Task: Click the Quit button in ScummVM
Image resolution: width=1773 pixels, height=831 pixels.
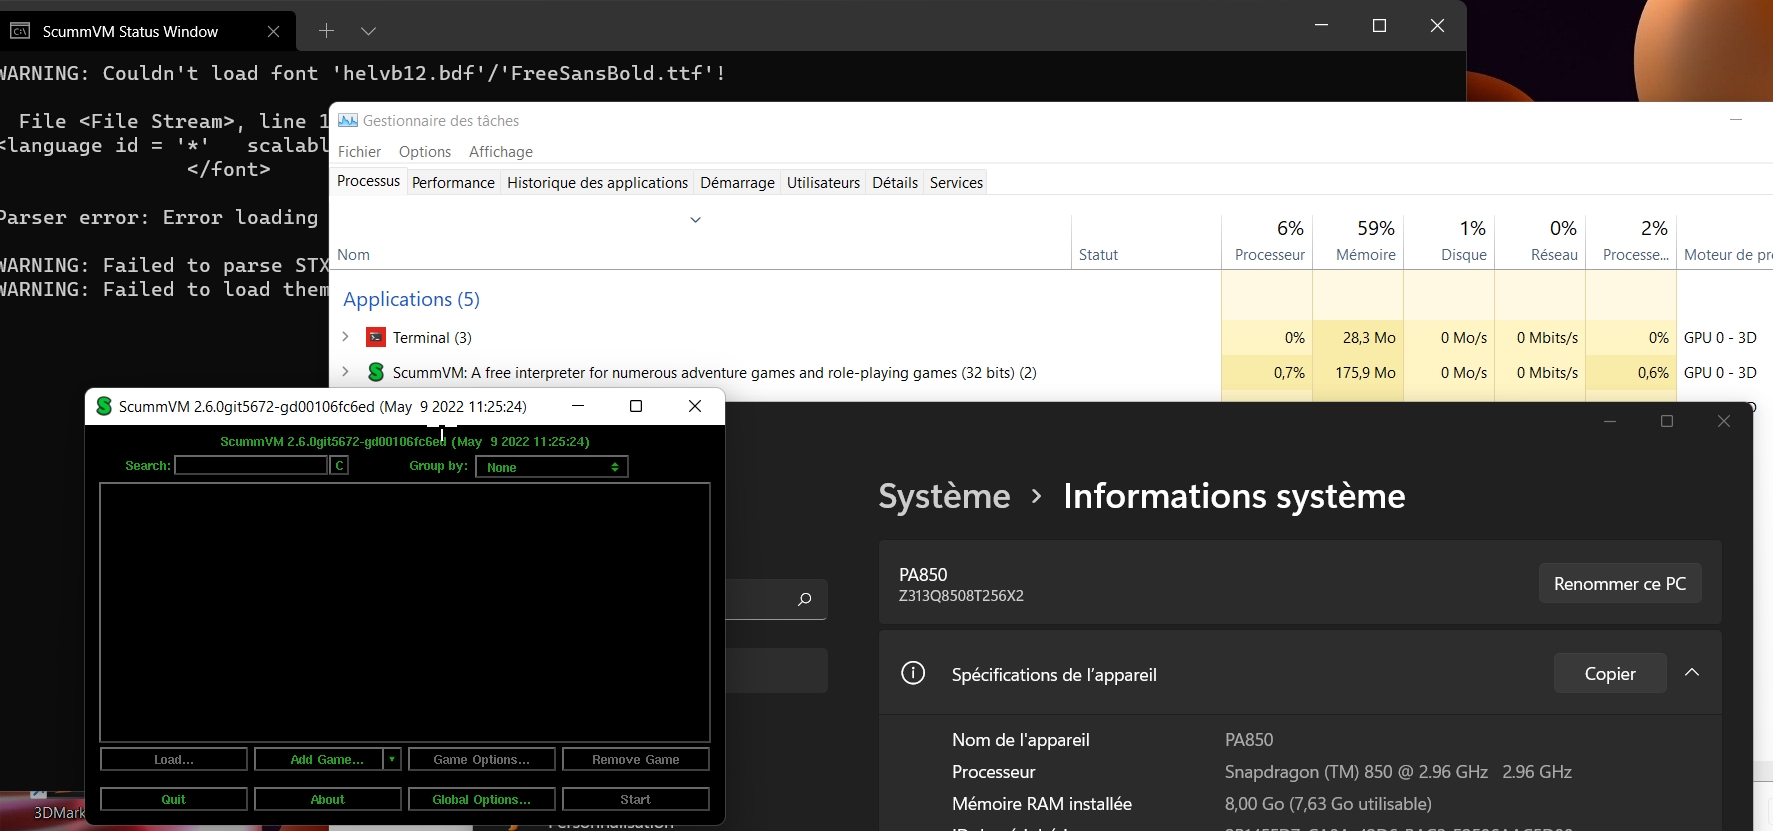Action: (174, 799)
